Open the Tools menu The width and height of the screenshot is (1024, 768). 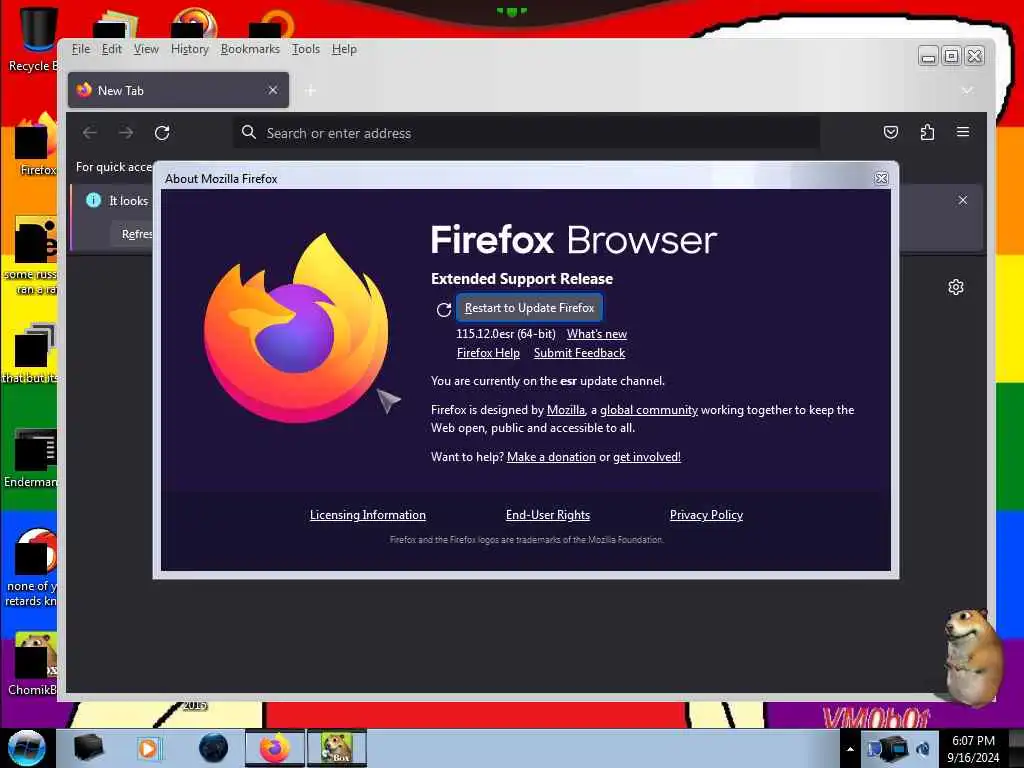coord(306,49)
